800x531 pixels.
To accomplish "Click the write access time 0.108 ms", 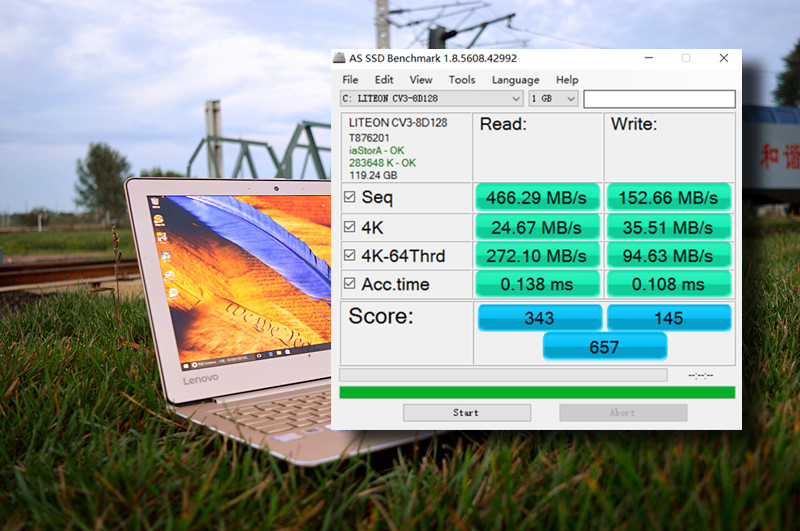I will (x=668, y=284).
